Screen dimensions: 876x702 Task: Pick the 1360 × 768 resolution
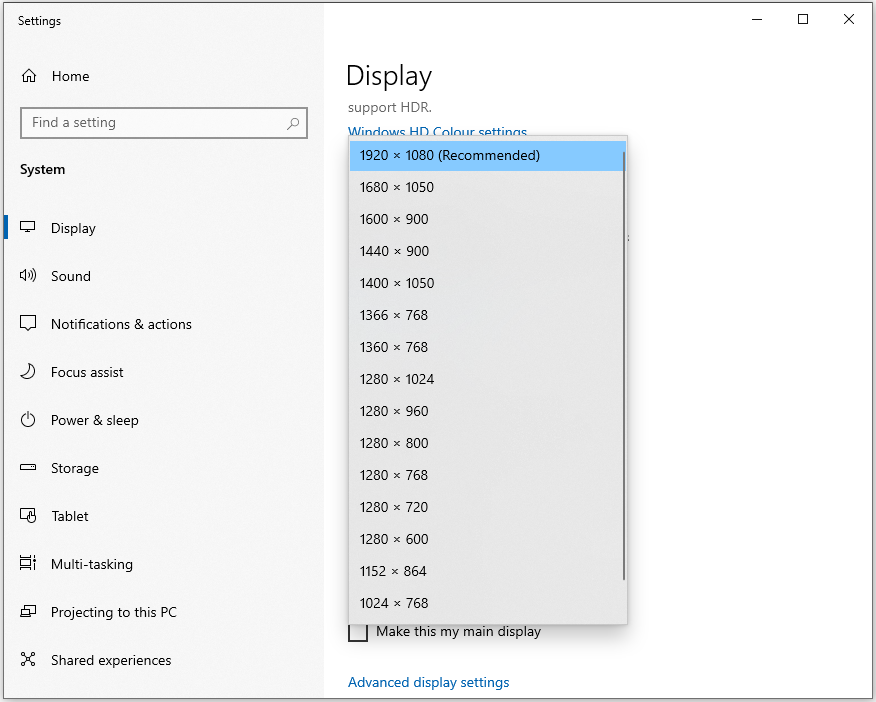click(x=487, y=347)
